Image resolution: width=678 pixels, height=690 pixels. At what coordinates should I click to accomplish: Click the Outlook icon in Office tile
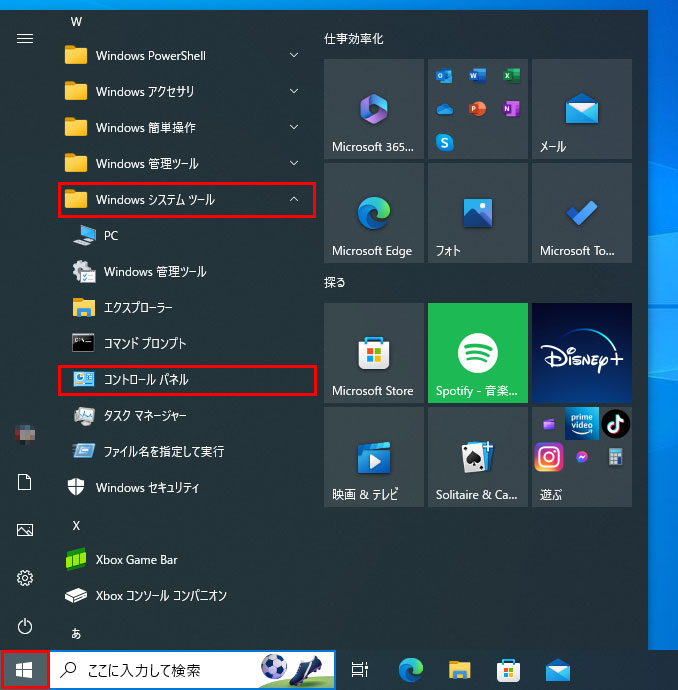point(444,76)
